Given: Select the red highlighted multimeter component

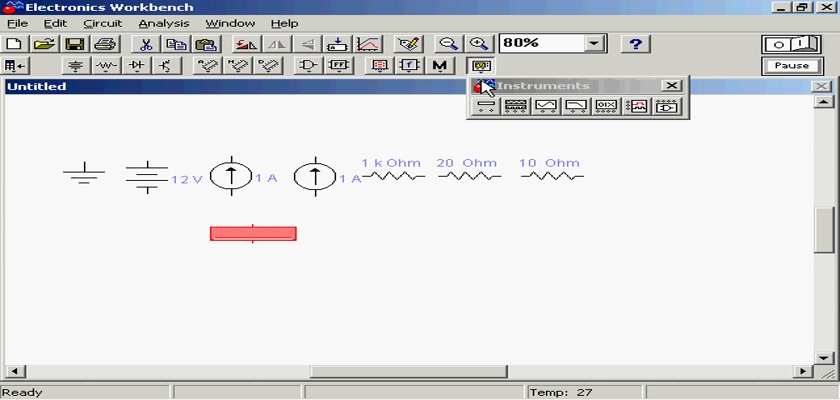Looking at the screenshot, I should [253, 234].
